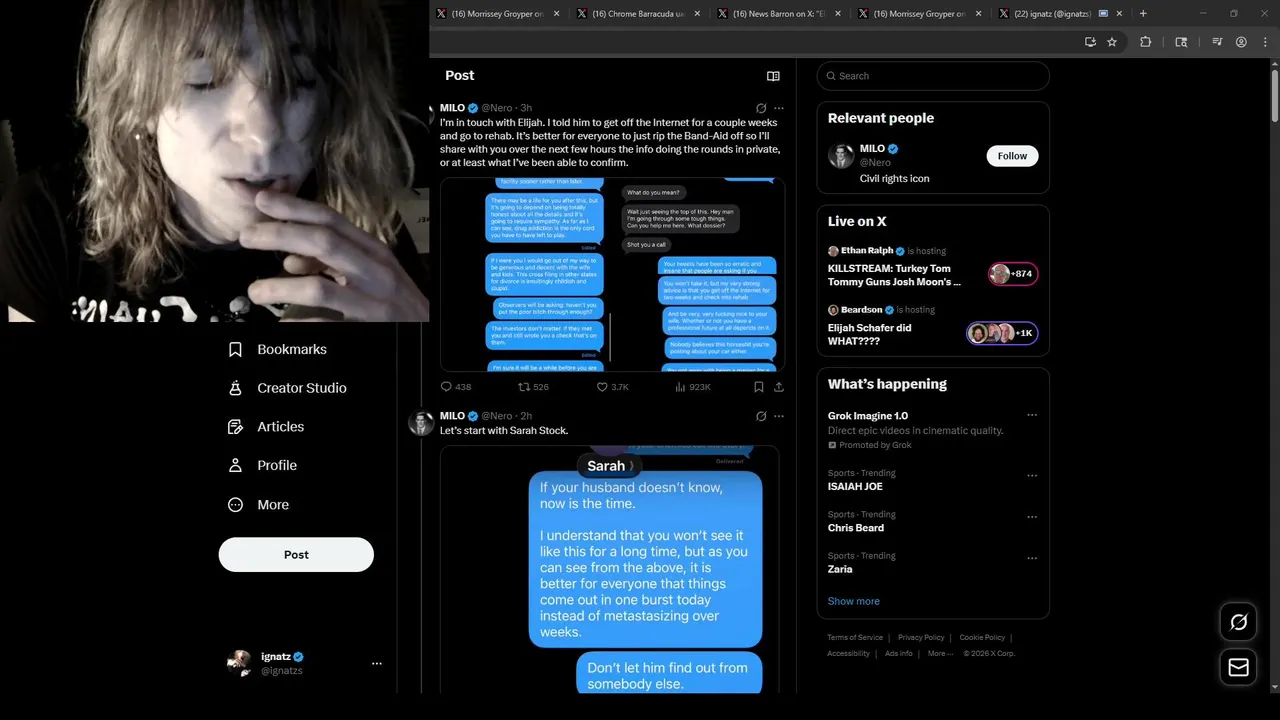Screen dimensions: 1280x720
Task: Click Ethan Ralph host name
Action: tap(867, 251)
